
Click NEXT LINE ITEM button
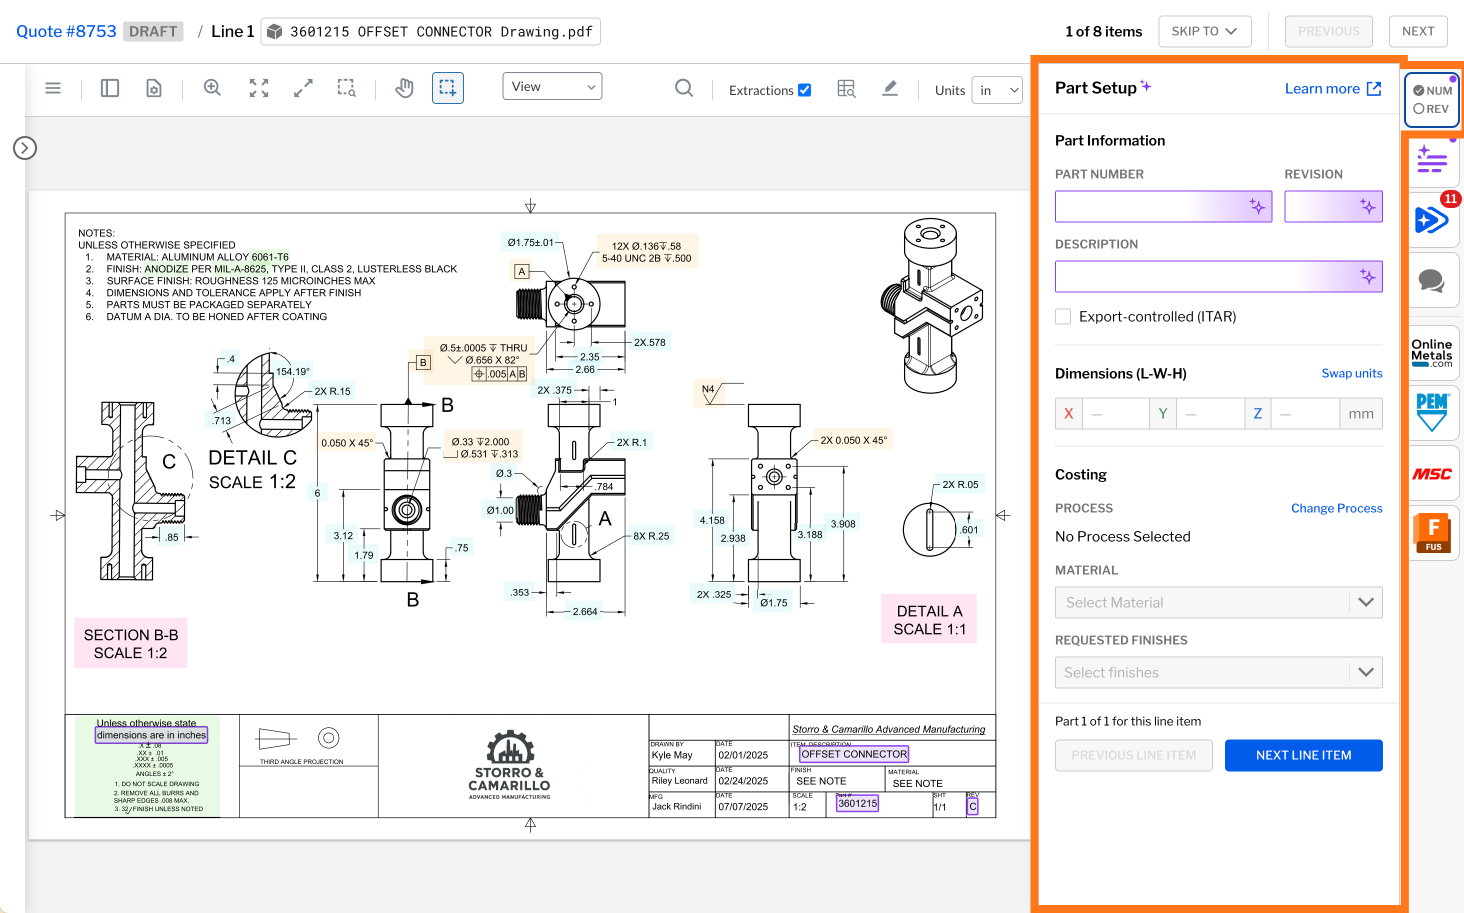point(1303,755)
